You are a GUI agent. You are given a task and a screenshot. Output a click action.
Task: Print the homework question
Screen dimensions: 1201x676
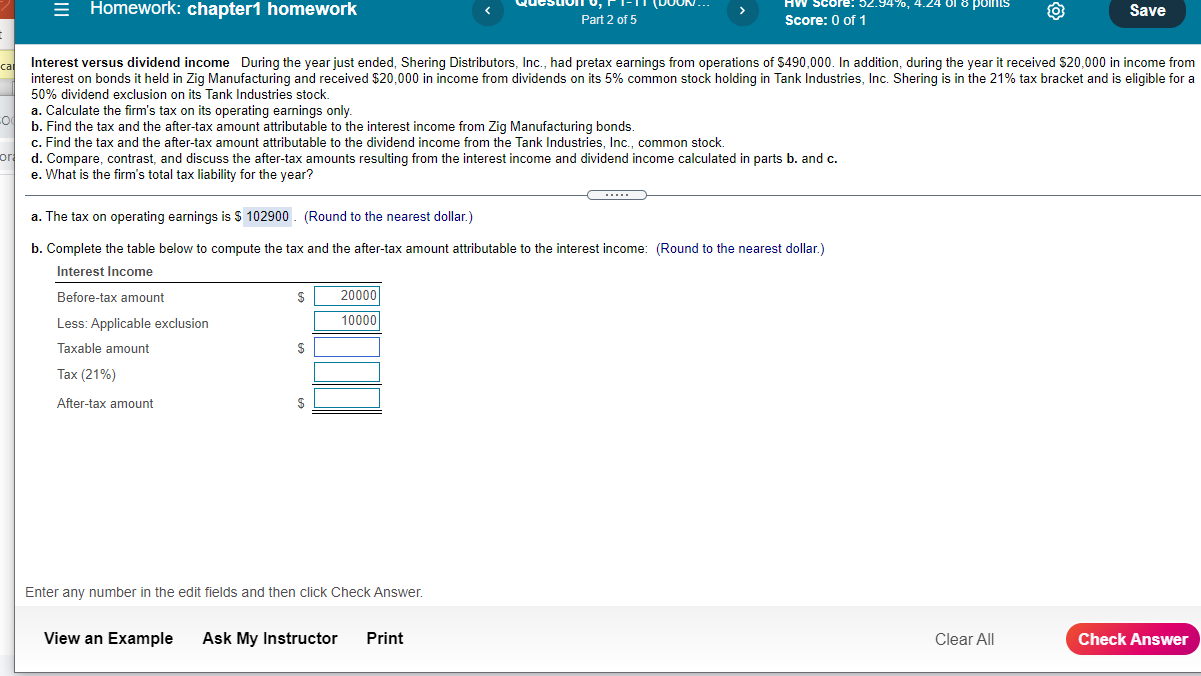tap(384, 638)
